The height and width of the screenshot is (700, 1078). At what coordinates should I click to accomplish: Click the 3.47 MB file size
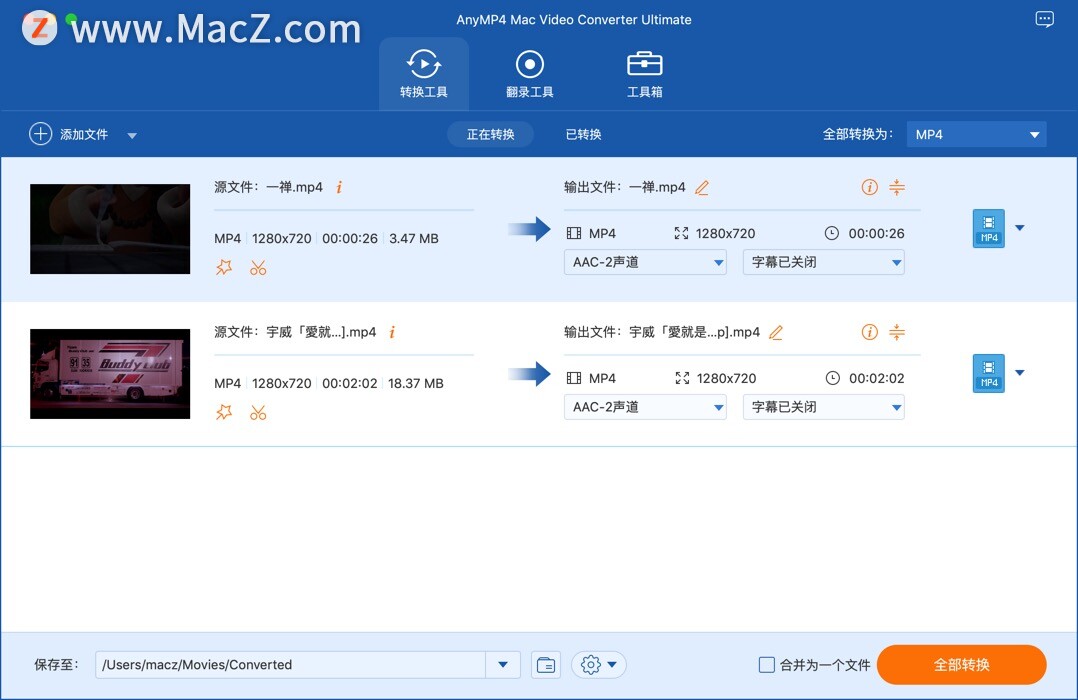tap(414, 239)
